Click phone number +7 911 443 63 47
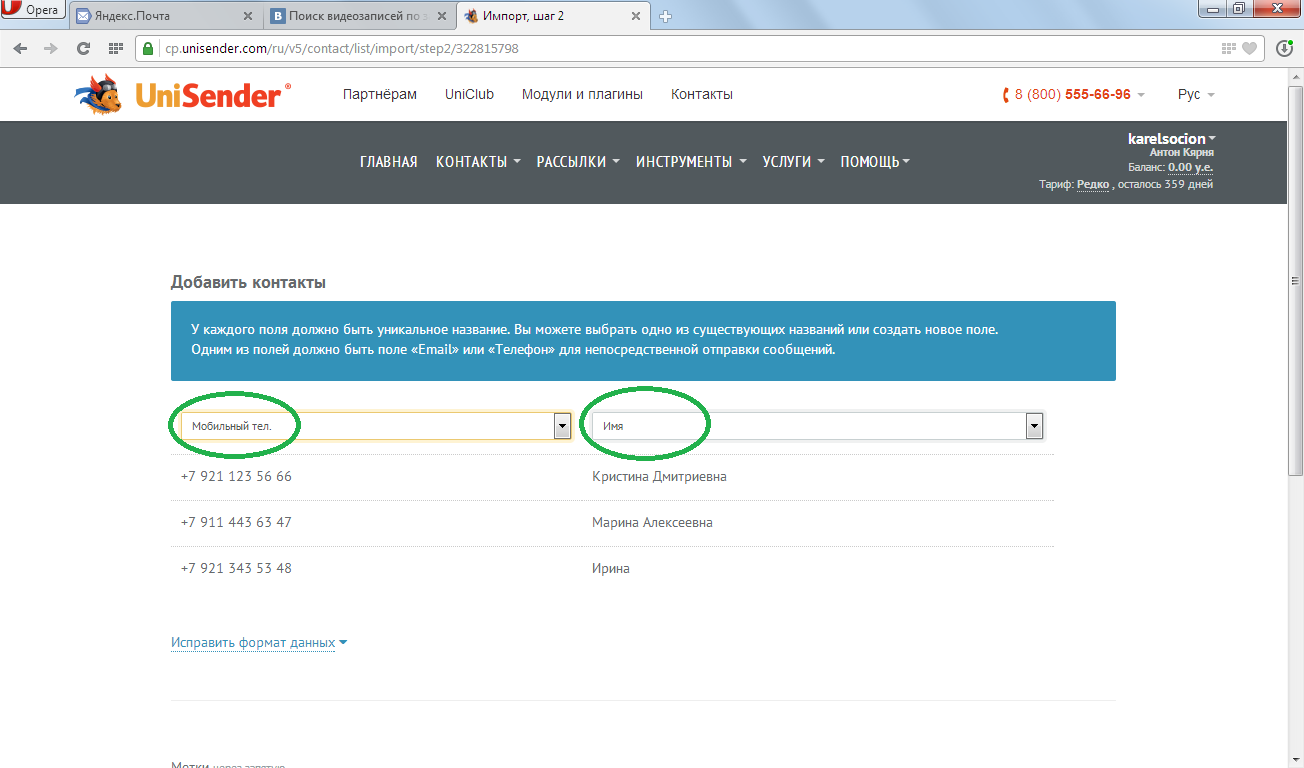The width and height of the screenshot is (1304, 768). pyautogui.click(x=236, y=523)
